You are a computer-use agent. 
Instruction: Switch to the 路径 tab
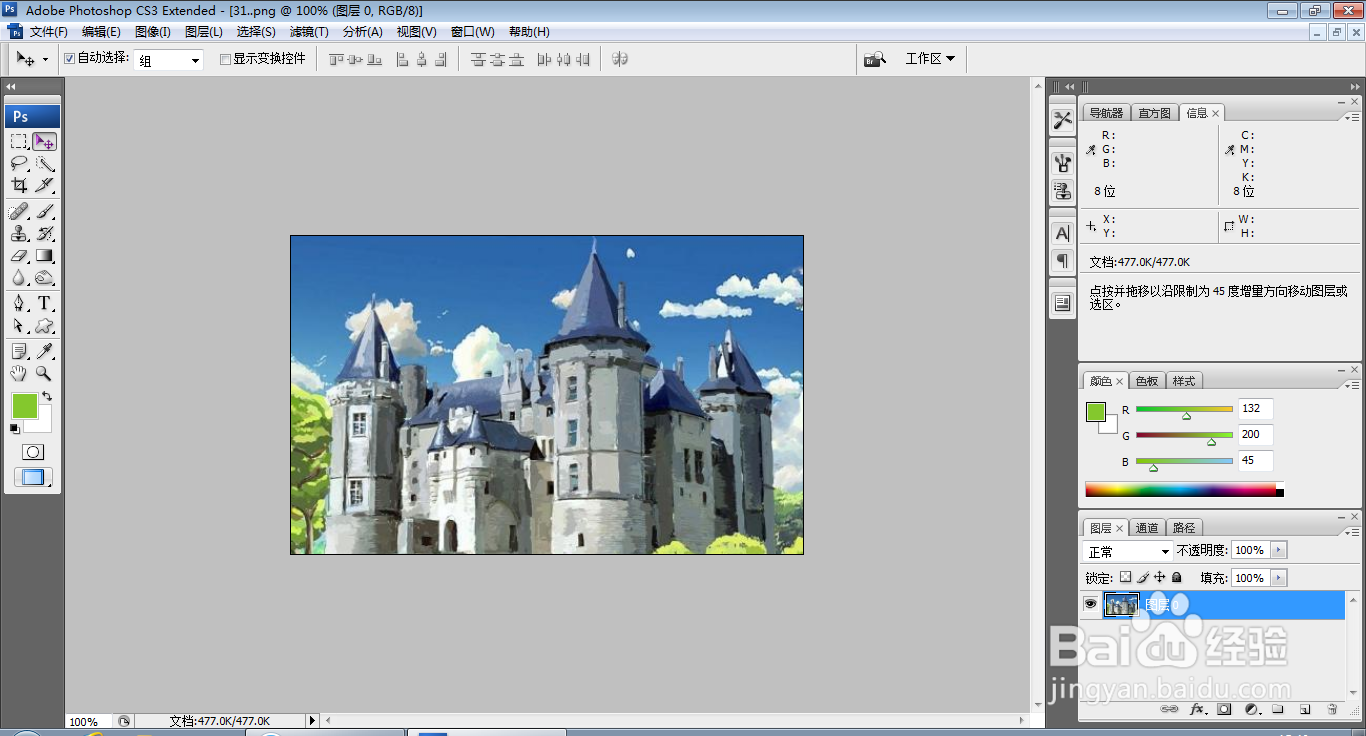coord(1184,528)
